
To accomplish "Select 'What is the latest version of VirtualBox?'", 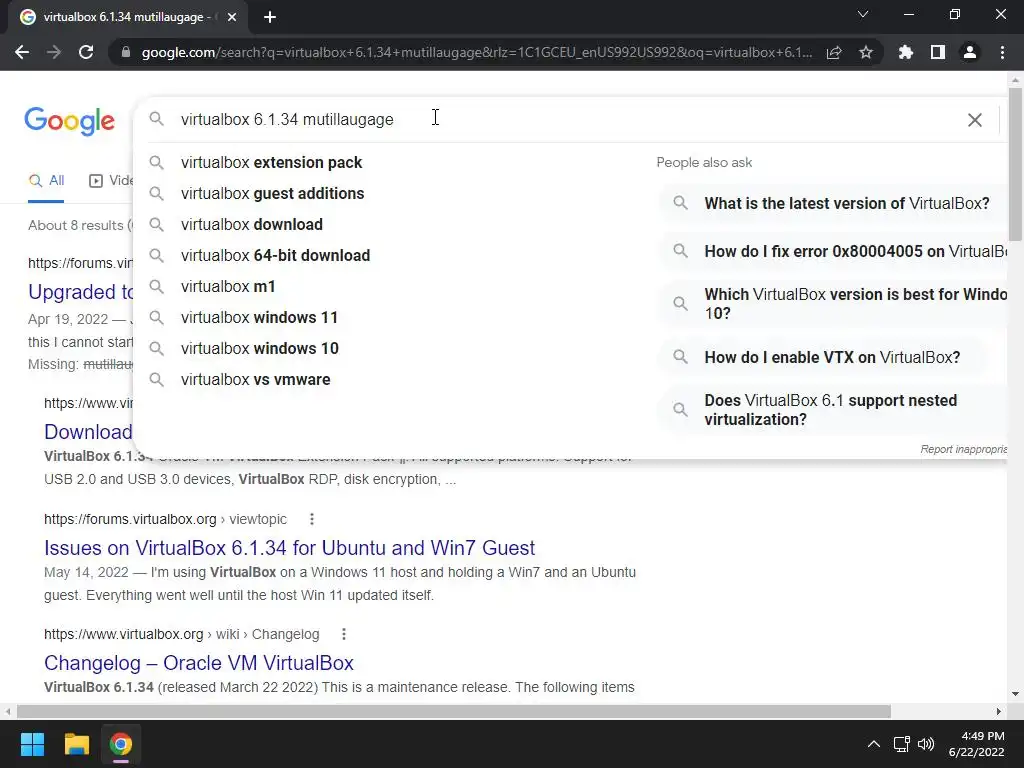I will (833, 203).
